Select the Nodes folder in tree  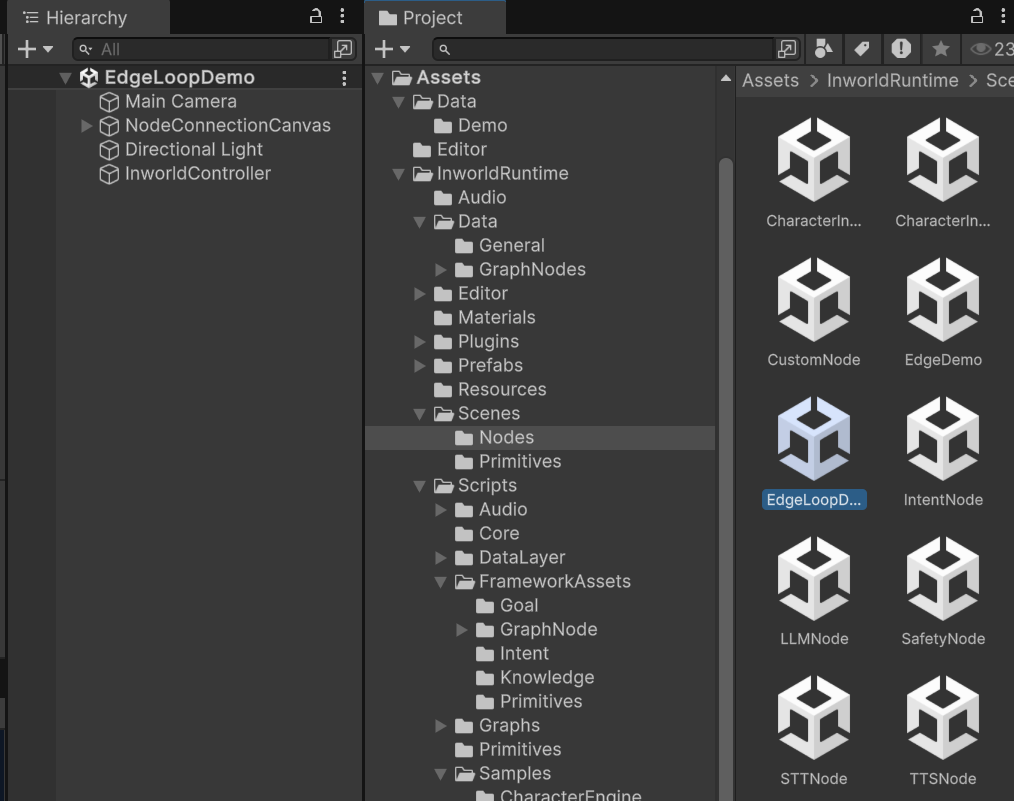(540, 438)
